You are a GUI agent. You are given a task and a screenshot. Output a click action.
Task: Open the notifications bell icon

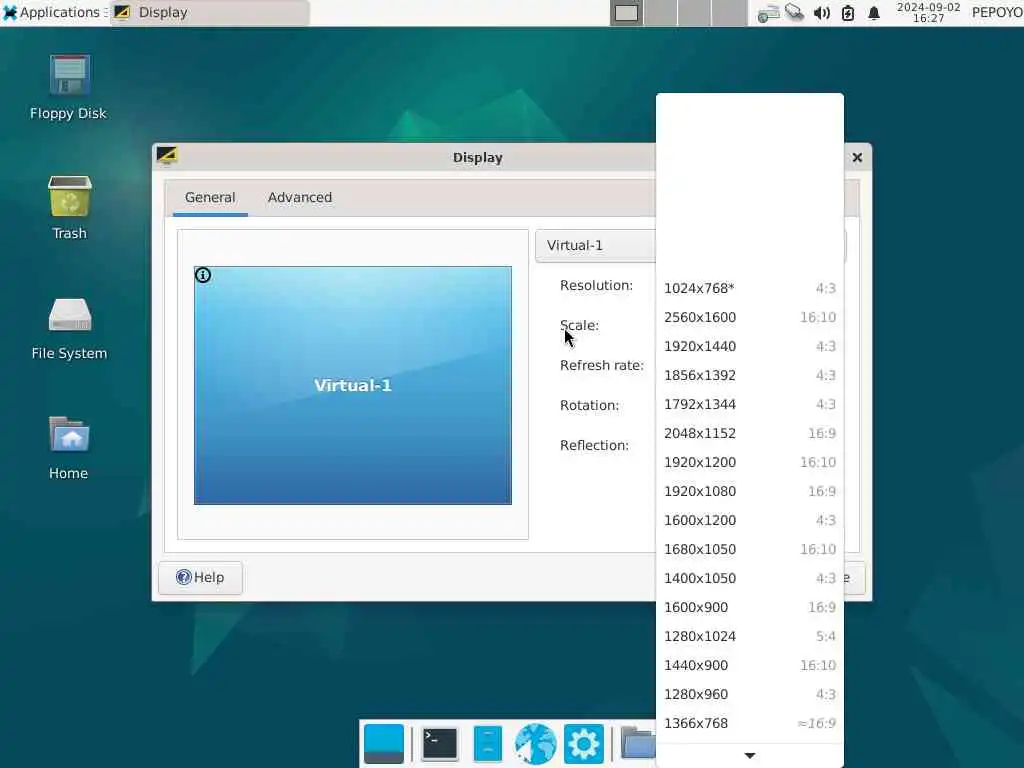click(874, 13)
